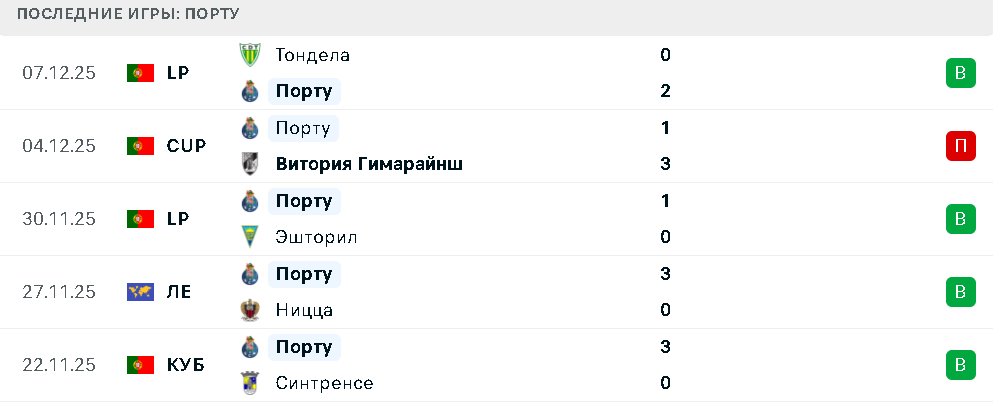Click the Vitória Guimarães club crest
The image size is (993, 403).
pyautogui.click(x=250, y=164)
